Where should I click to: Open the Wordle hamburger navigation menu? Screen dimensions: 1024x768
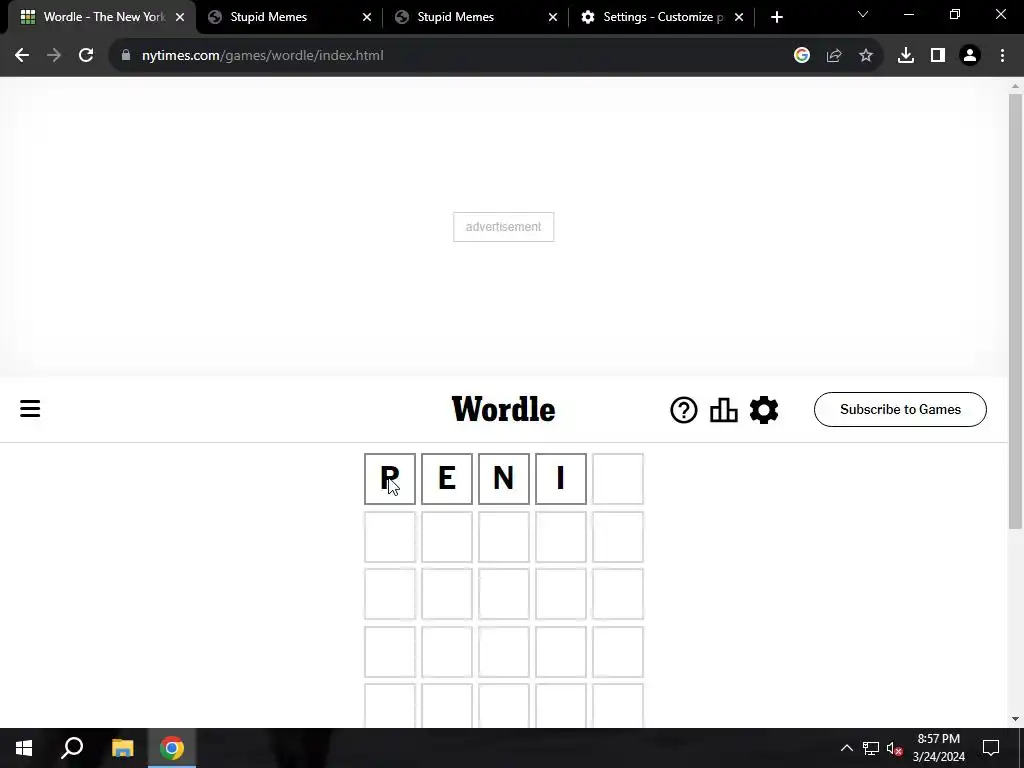[x=30, y=409]
